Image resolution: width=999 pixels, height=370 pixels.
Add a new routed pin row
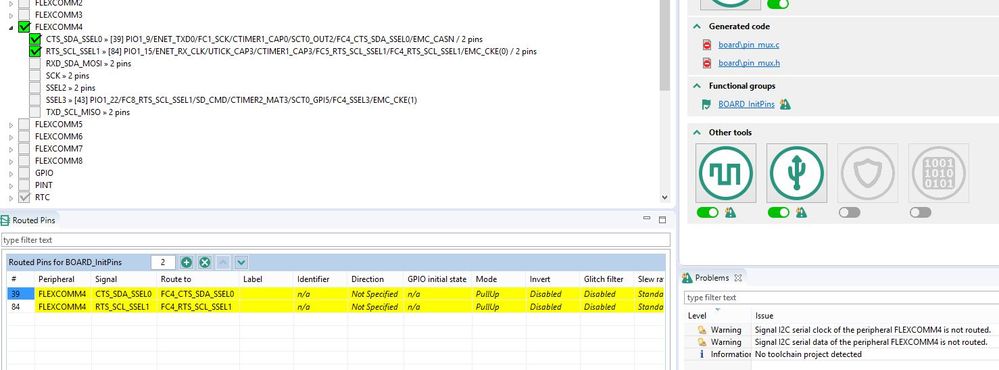[187, 262]
